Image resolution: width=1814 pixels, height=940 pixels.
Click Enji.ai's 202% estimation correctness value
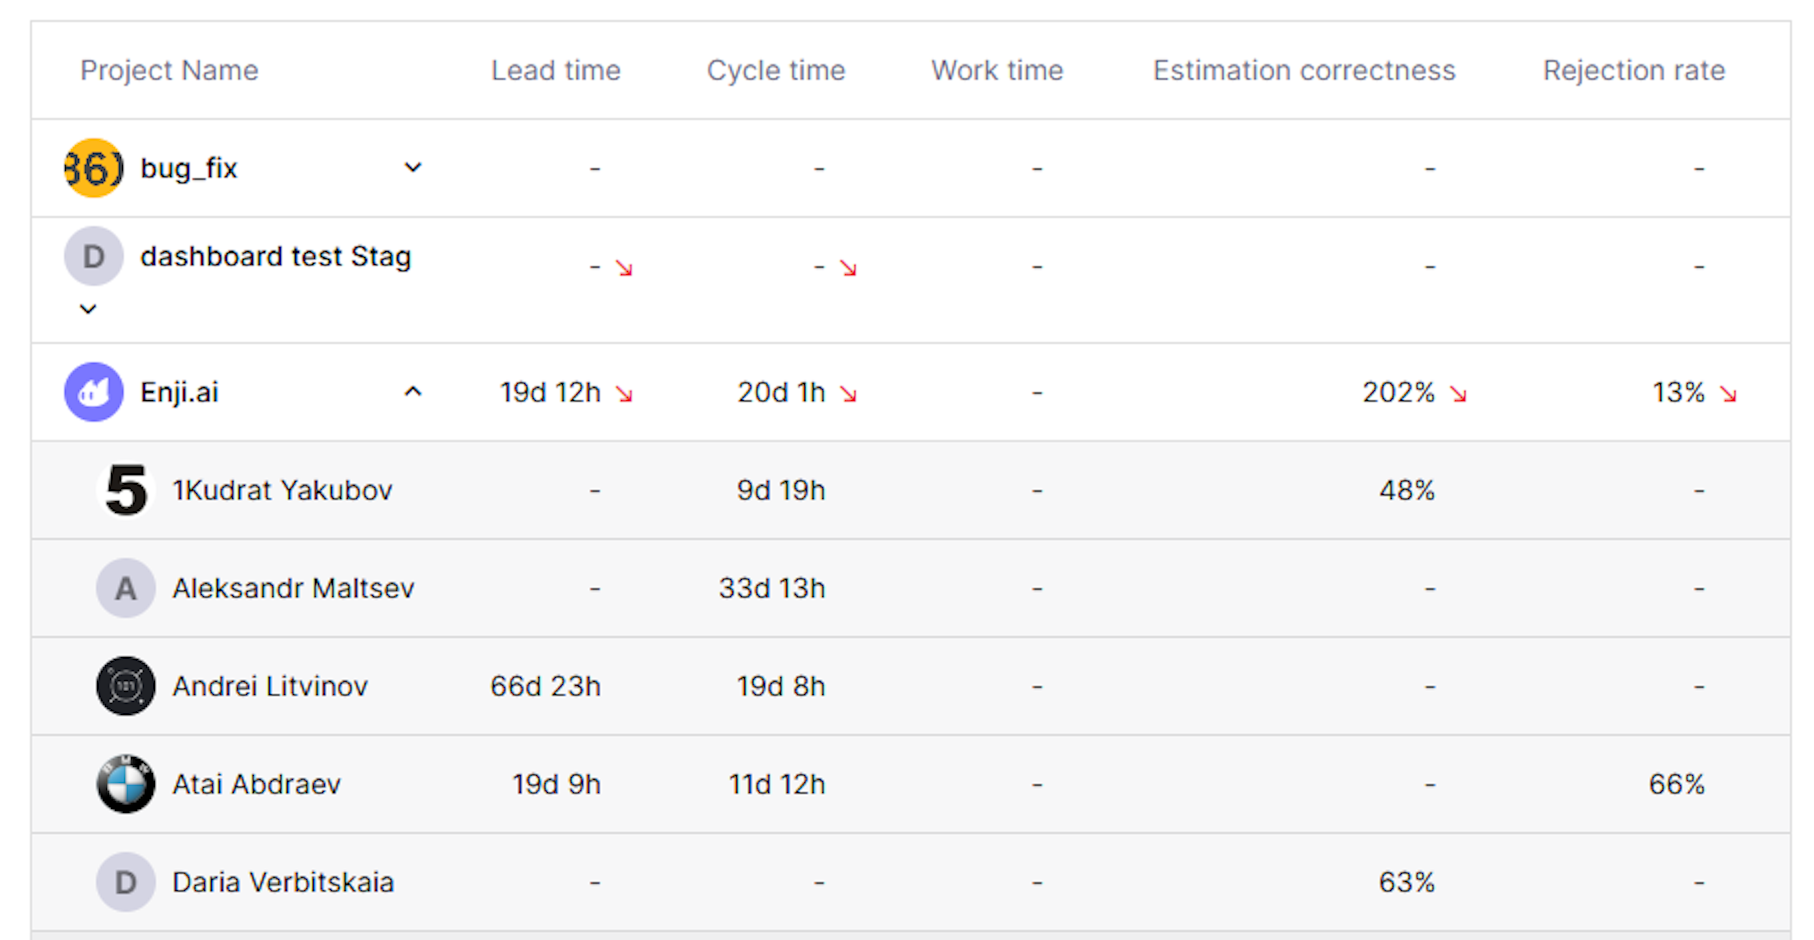click(x=1398, y=392)
